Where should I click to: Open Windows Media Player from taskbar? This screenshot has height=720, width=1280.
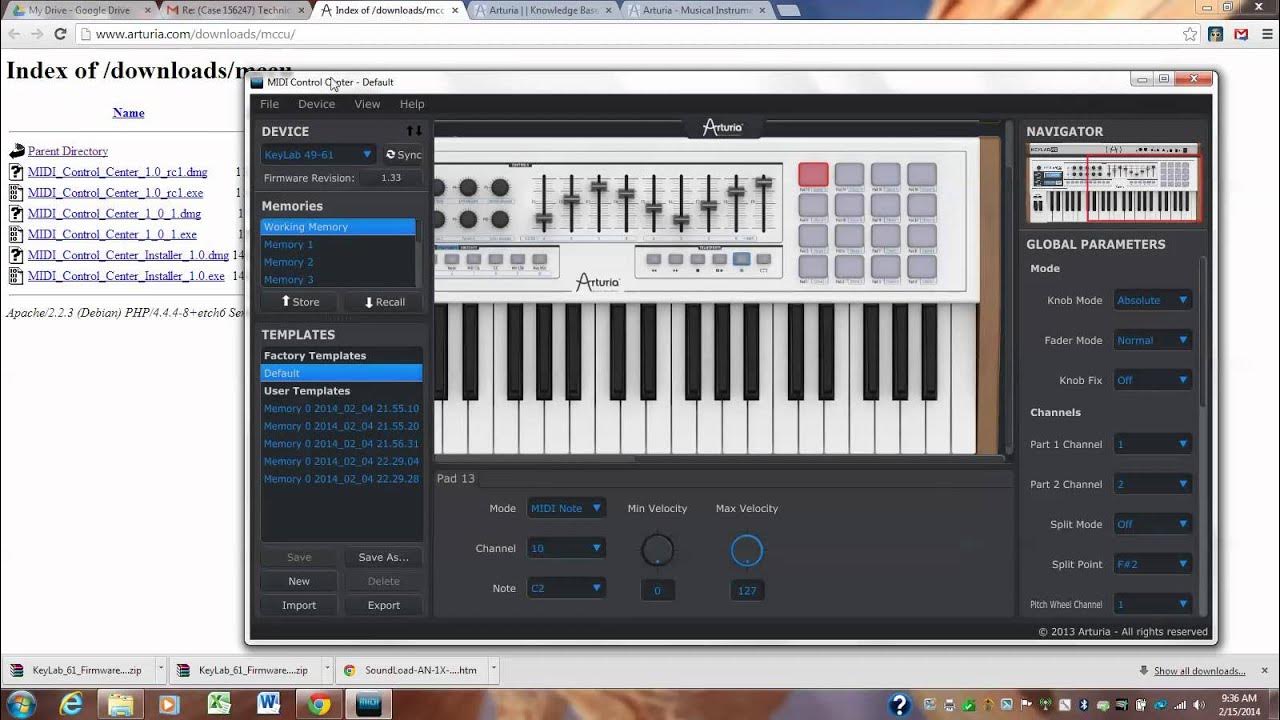169,704
